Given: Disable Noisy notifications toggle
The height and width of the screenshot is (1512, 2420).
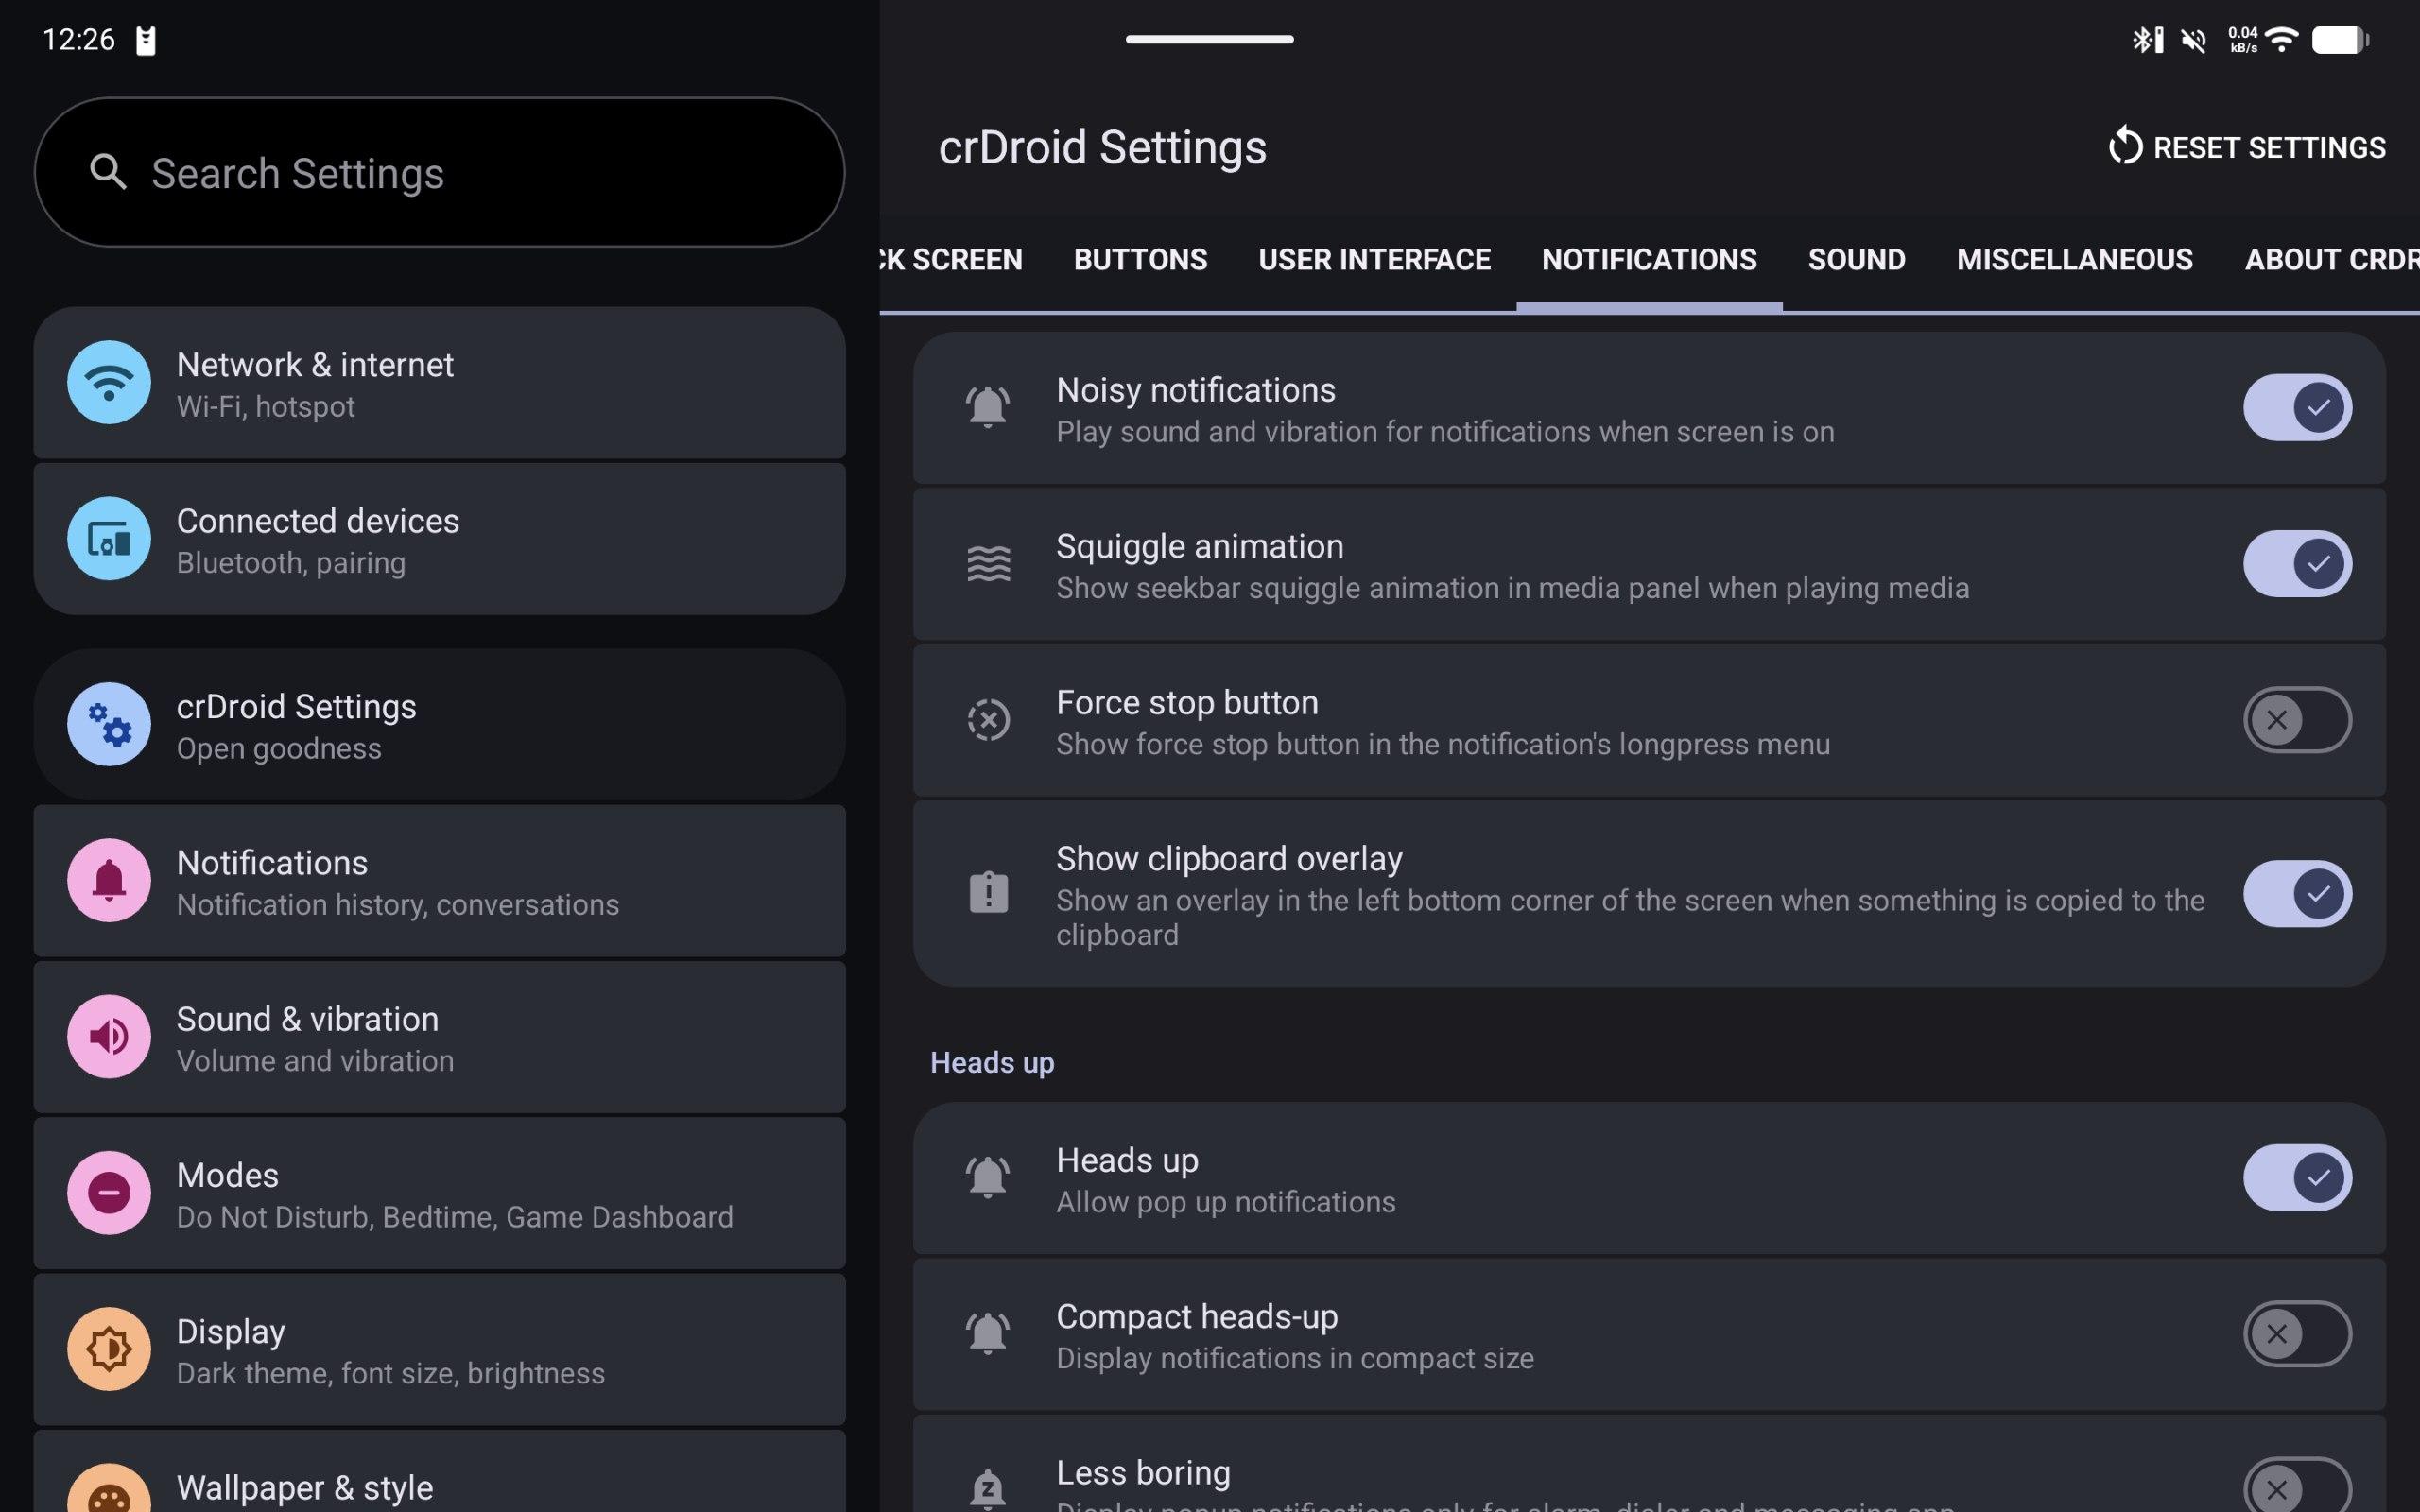Looking at the screenshot, I should 2296,408.
